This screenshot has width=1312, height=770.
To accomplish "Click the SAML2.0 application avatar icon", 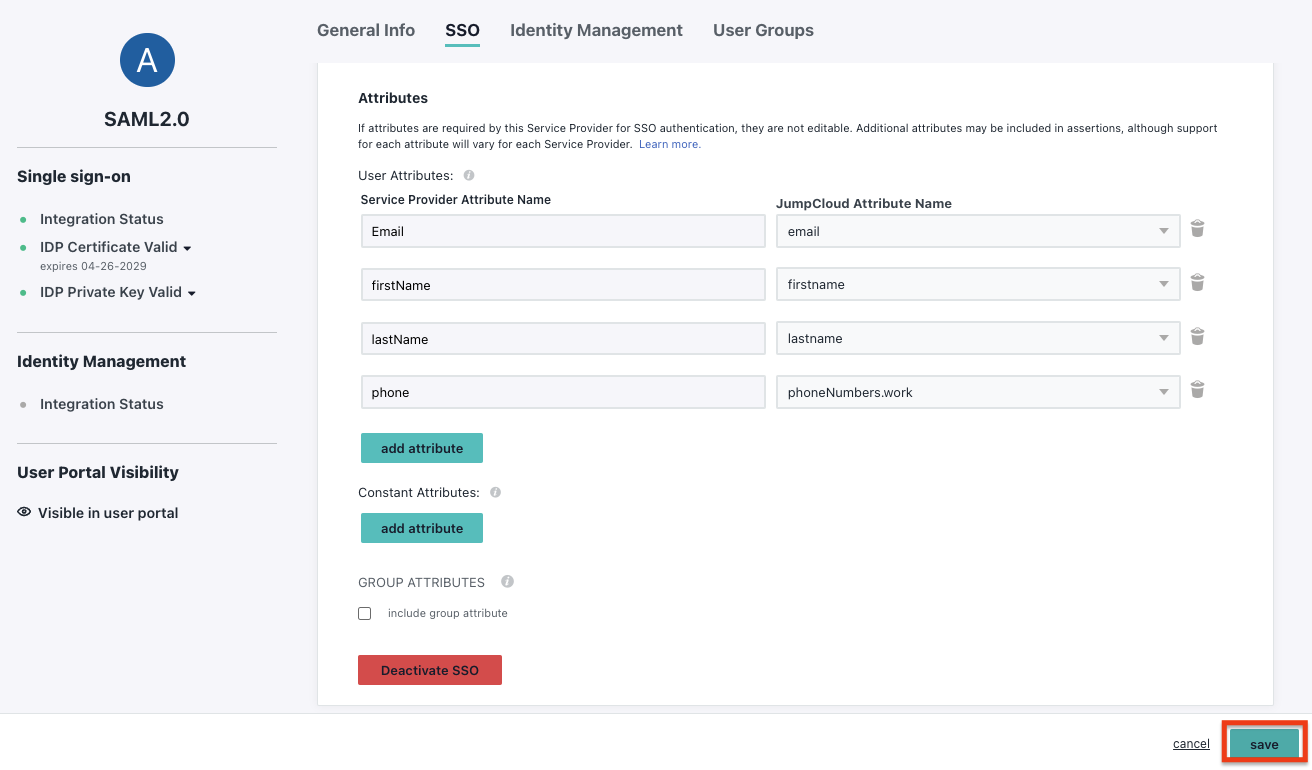I will click(147, 60).
